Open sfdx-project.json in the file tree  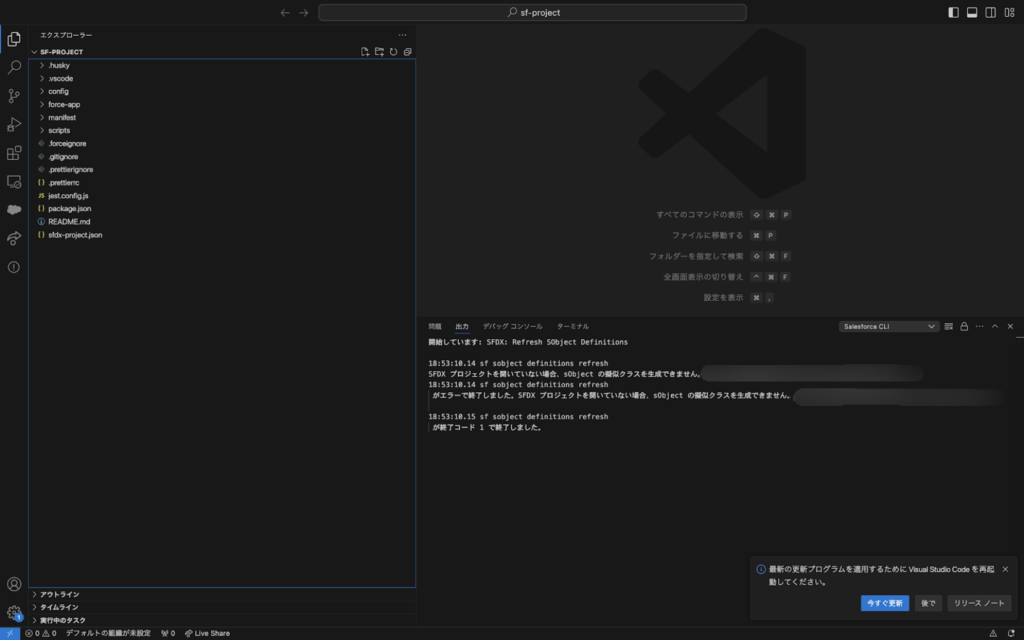point(75,234)
